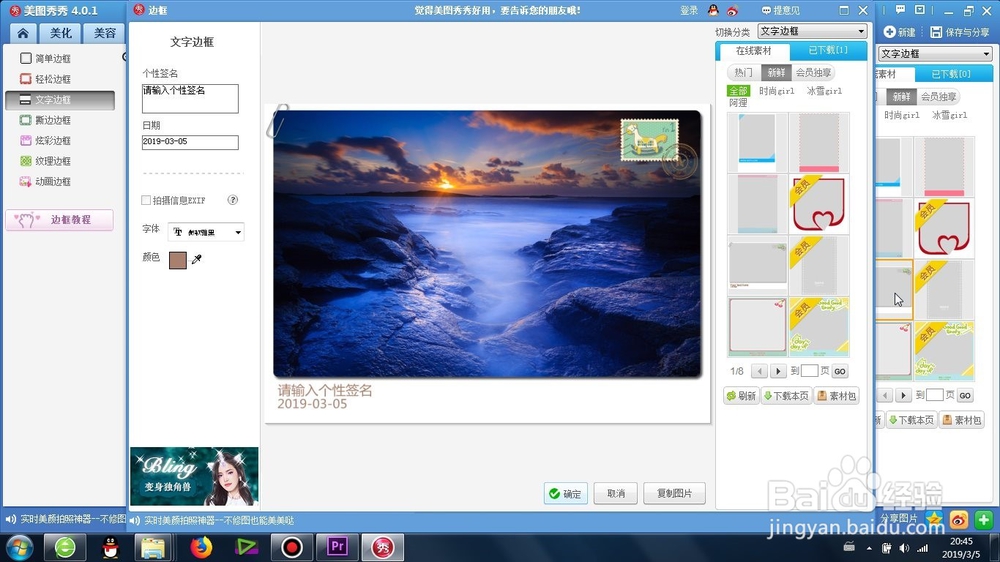Click the Bling advertisement banner
The image size is (1000, 562).
(195, 477)
